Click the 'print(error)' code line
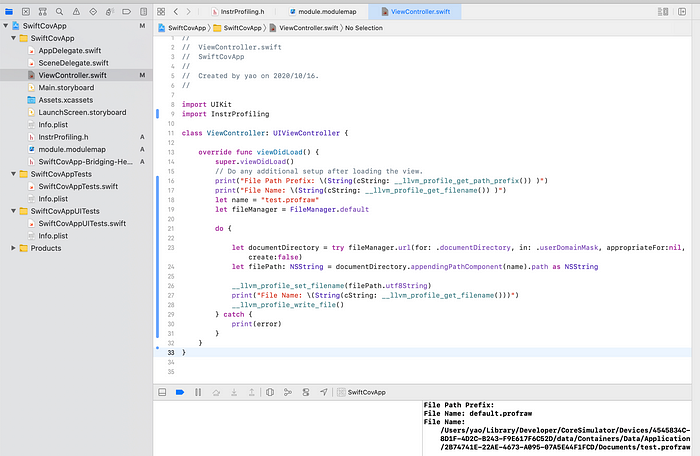The height and width of the screenshot is (456, 700). [x=256, y=324]
